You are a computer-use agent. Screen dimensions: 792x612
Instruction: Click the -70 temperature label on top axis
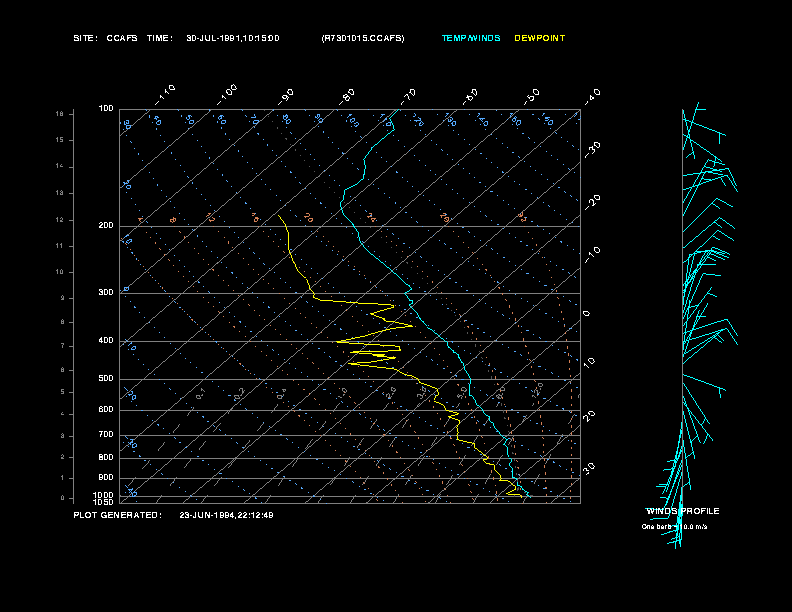pyautogui.click(x=408, y=97)
